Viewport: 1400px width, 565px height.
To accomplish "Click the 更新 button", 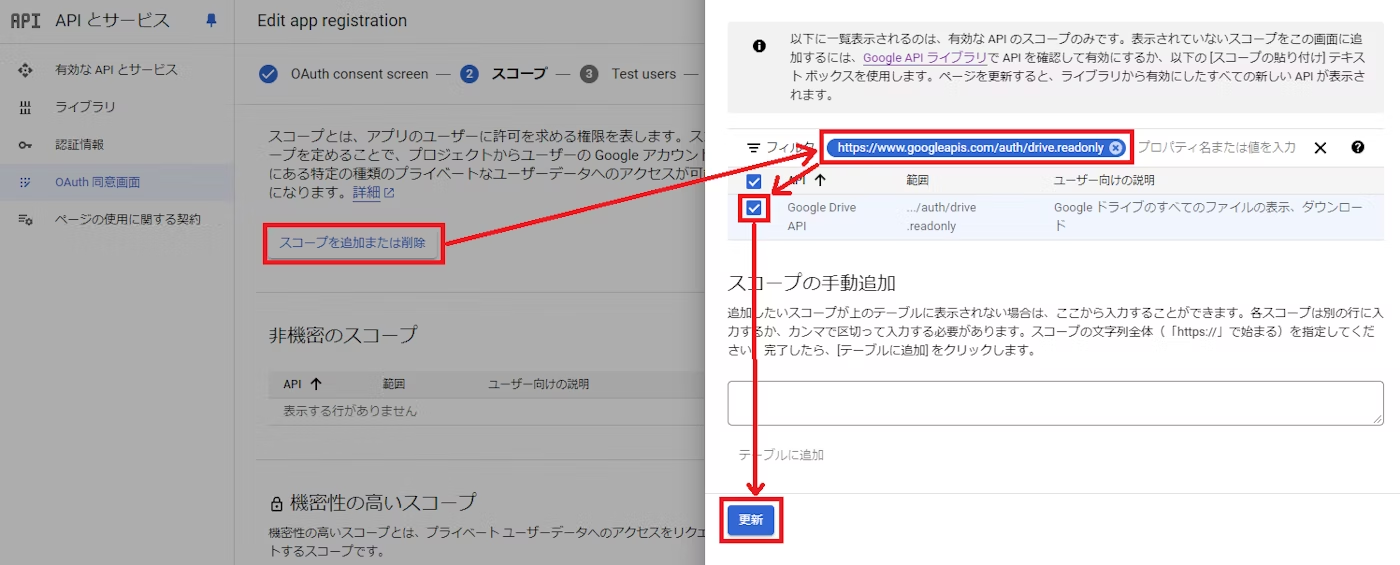I will click(751, 520).
